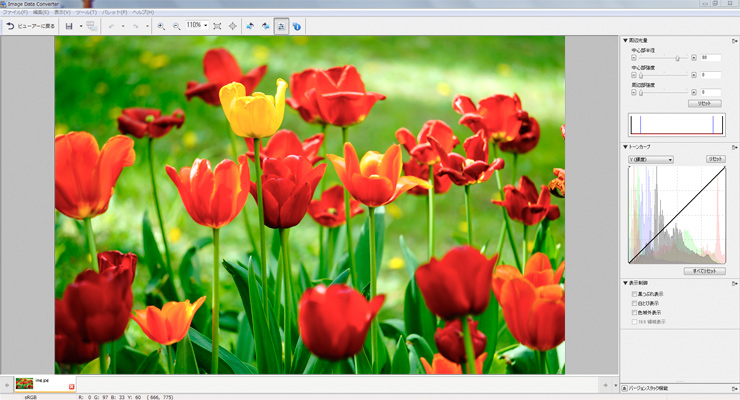
Task: Click the ビューアーに戻る button
Action: 28,26
